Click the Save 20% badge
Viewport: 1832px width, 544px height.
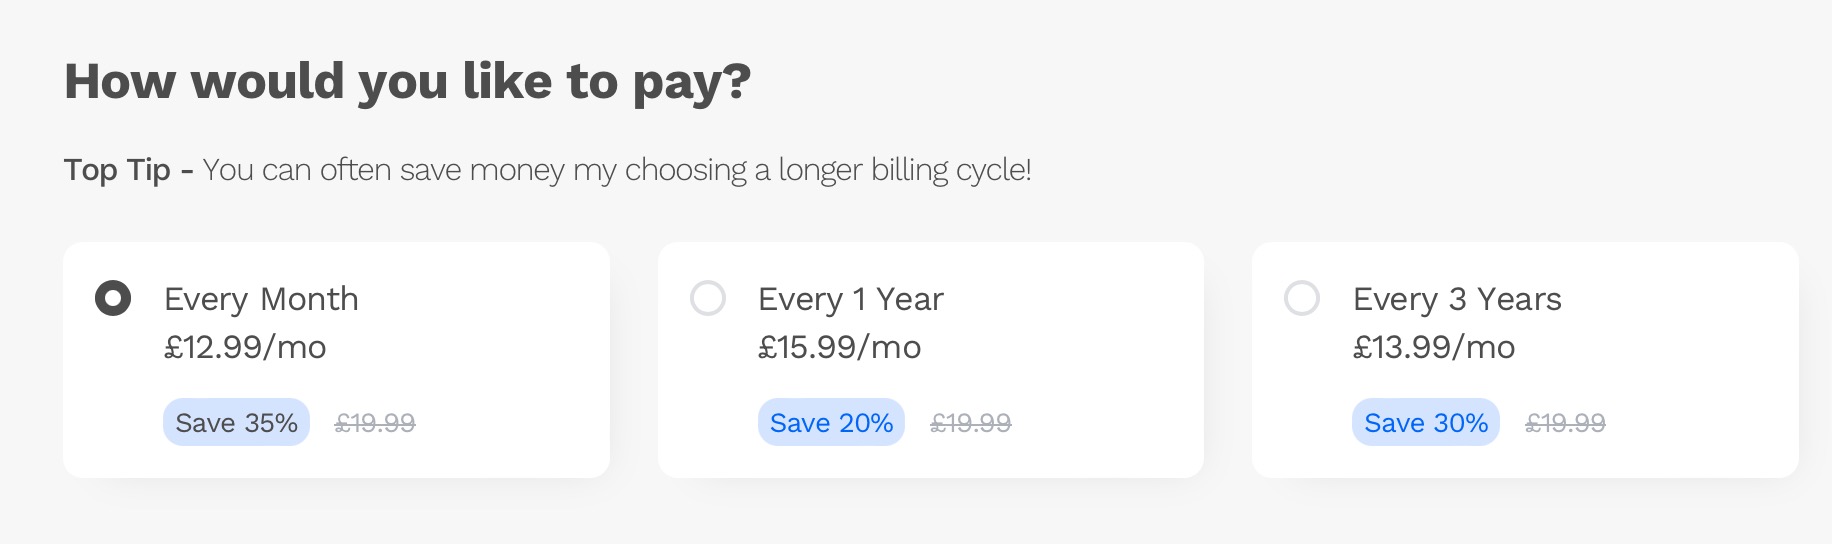[831, 423]
